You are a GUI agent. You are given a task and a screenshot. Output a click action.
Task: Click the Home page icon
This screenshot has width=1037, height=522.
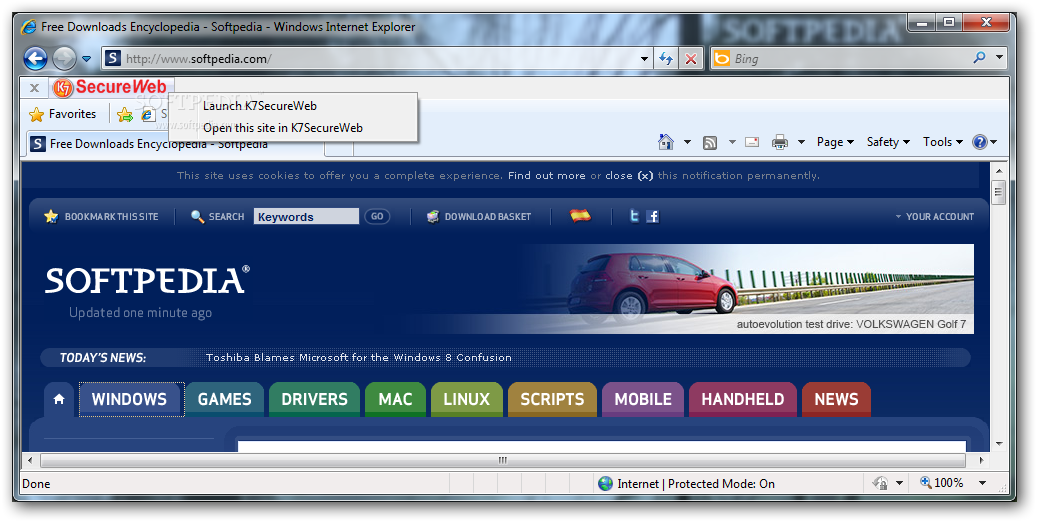665,142
